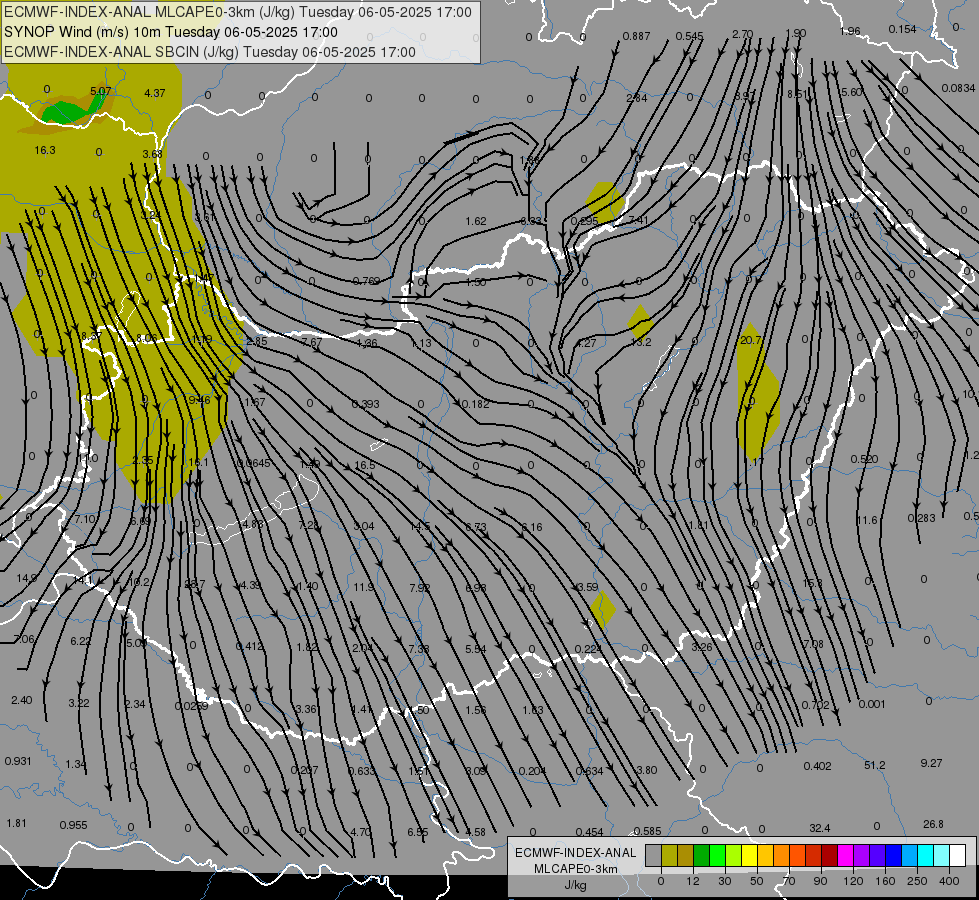The image size is (979, 900).
Task: Click the legend tick label 90
Action: (x=820, y=881)
